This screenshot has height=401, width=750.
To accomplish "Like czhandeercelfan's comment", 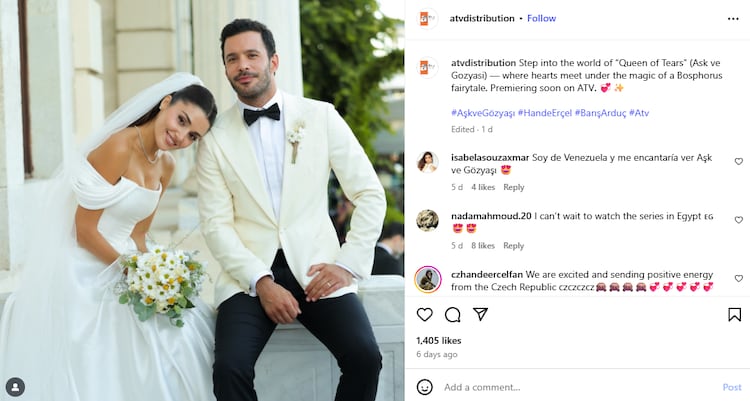I will (739, 278).
